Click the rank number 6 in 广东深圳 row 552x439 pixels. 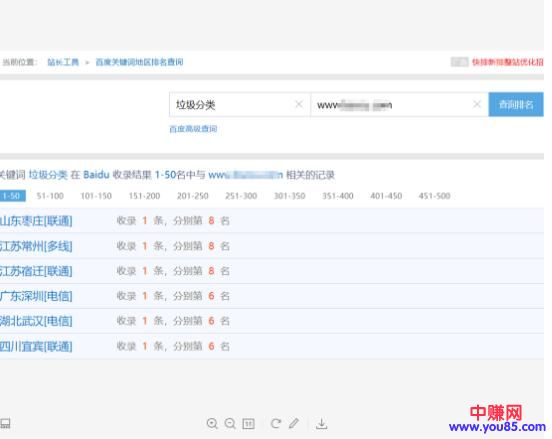(x=211, y=296)
